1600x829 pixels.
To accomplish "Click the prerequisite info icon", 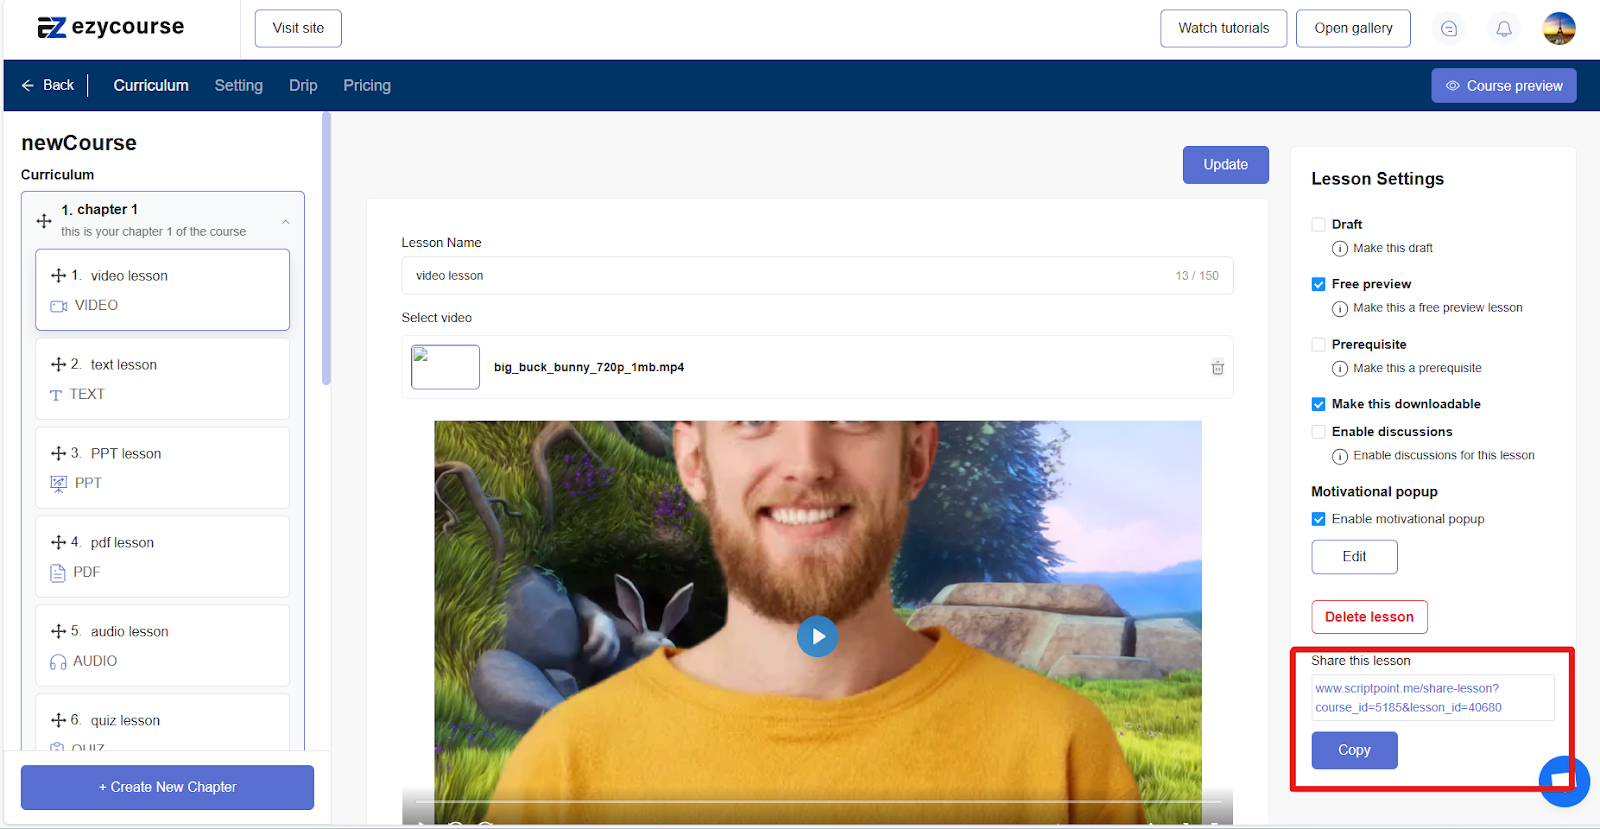I will 1339,369.
